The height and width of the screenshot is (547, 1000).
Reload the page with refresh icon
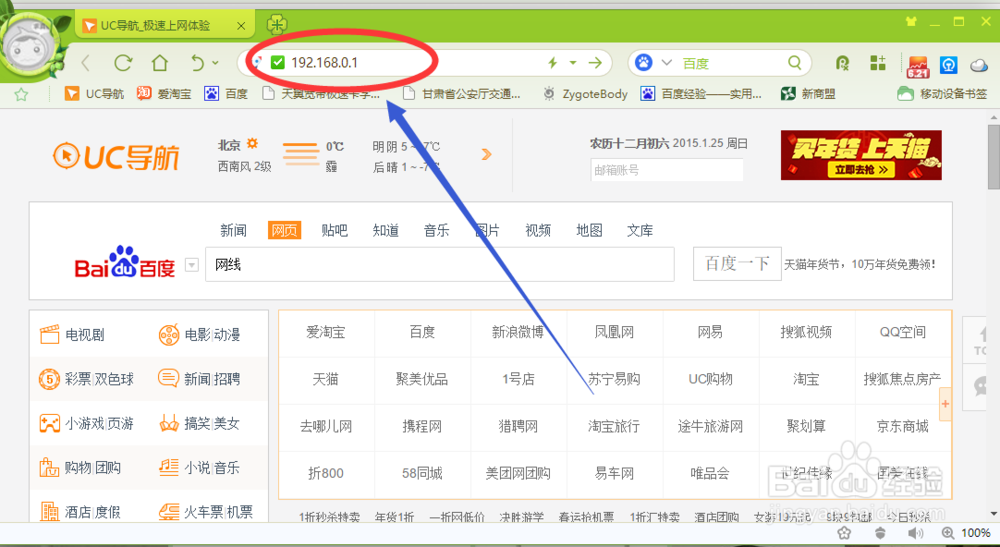coord(123,62)
